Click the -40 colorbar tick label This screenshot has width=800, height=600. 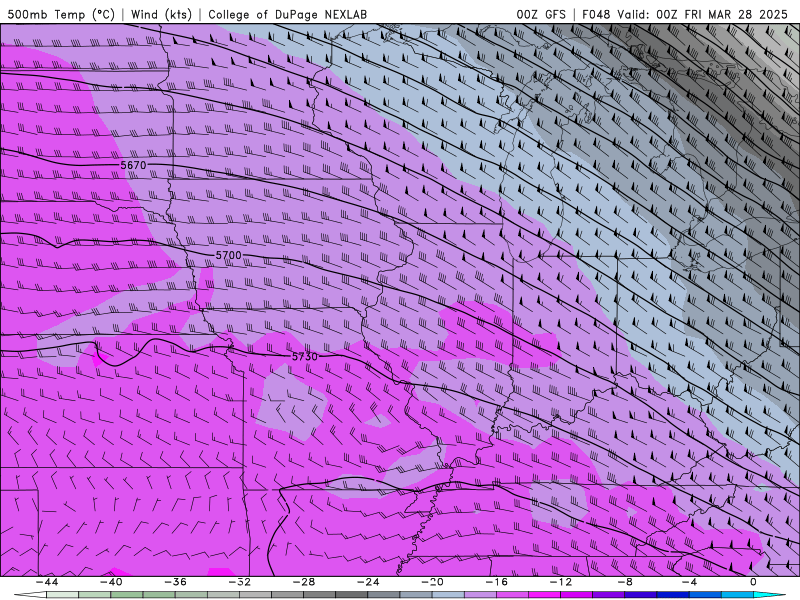click(x=111, y=582)
